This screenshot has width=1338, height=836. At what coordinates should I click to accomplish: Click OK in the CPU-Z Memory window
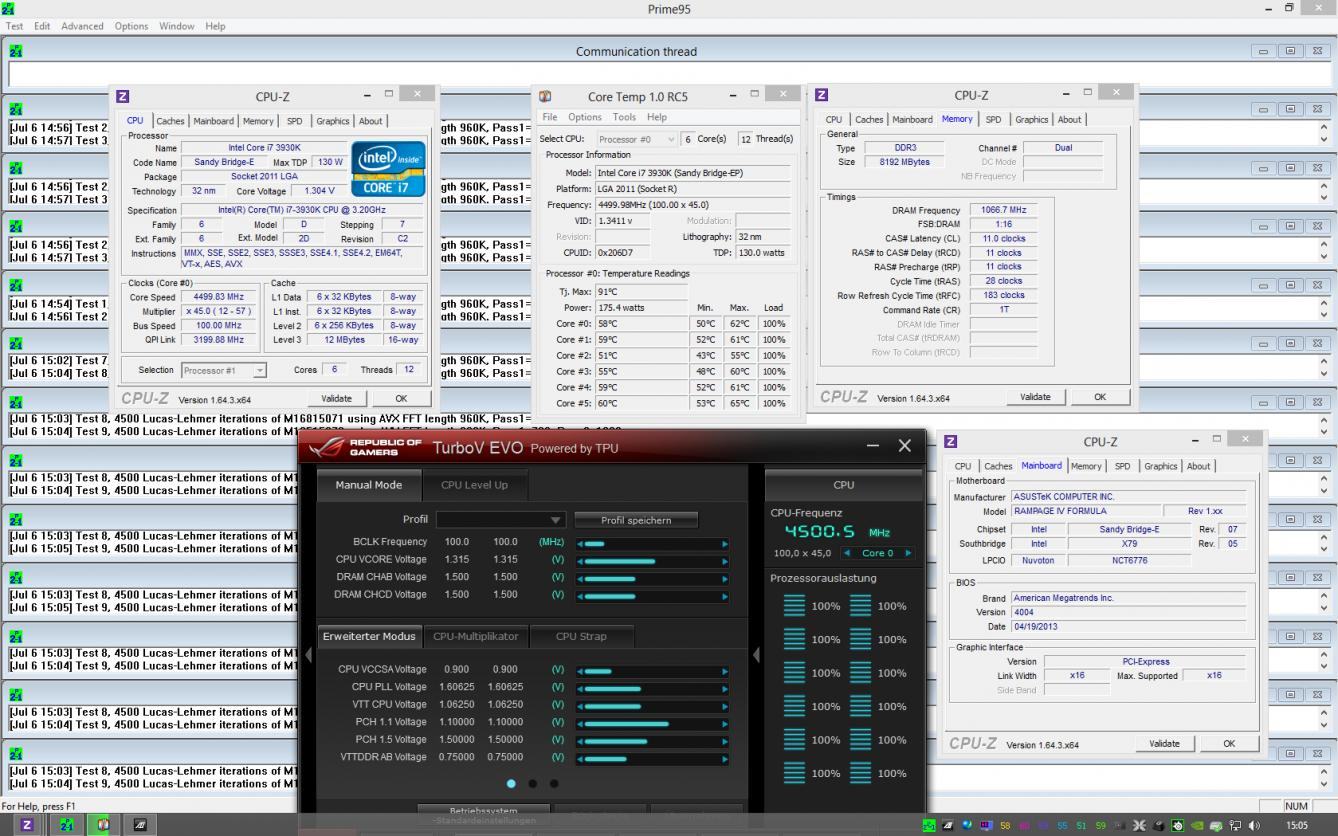point(1100,397)
